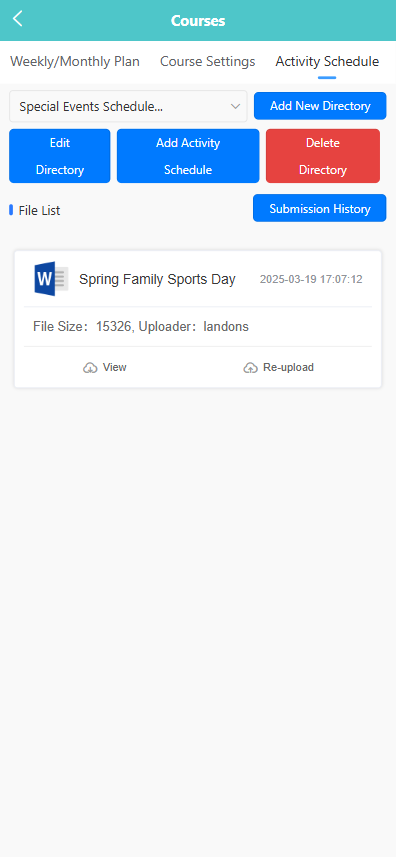Viewport: 396px width, 857px height.
Task: Click Add Activity Schedule button
Action: (x=188, y=156)
